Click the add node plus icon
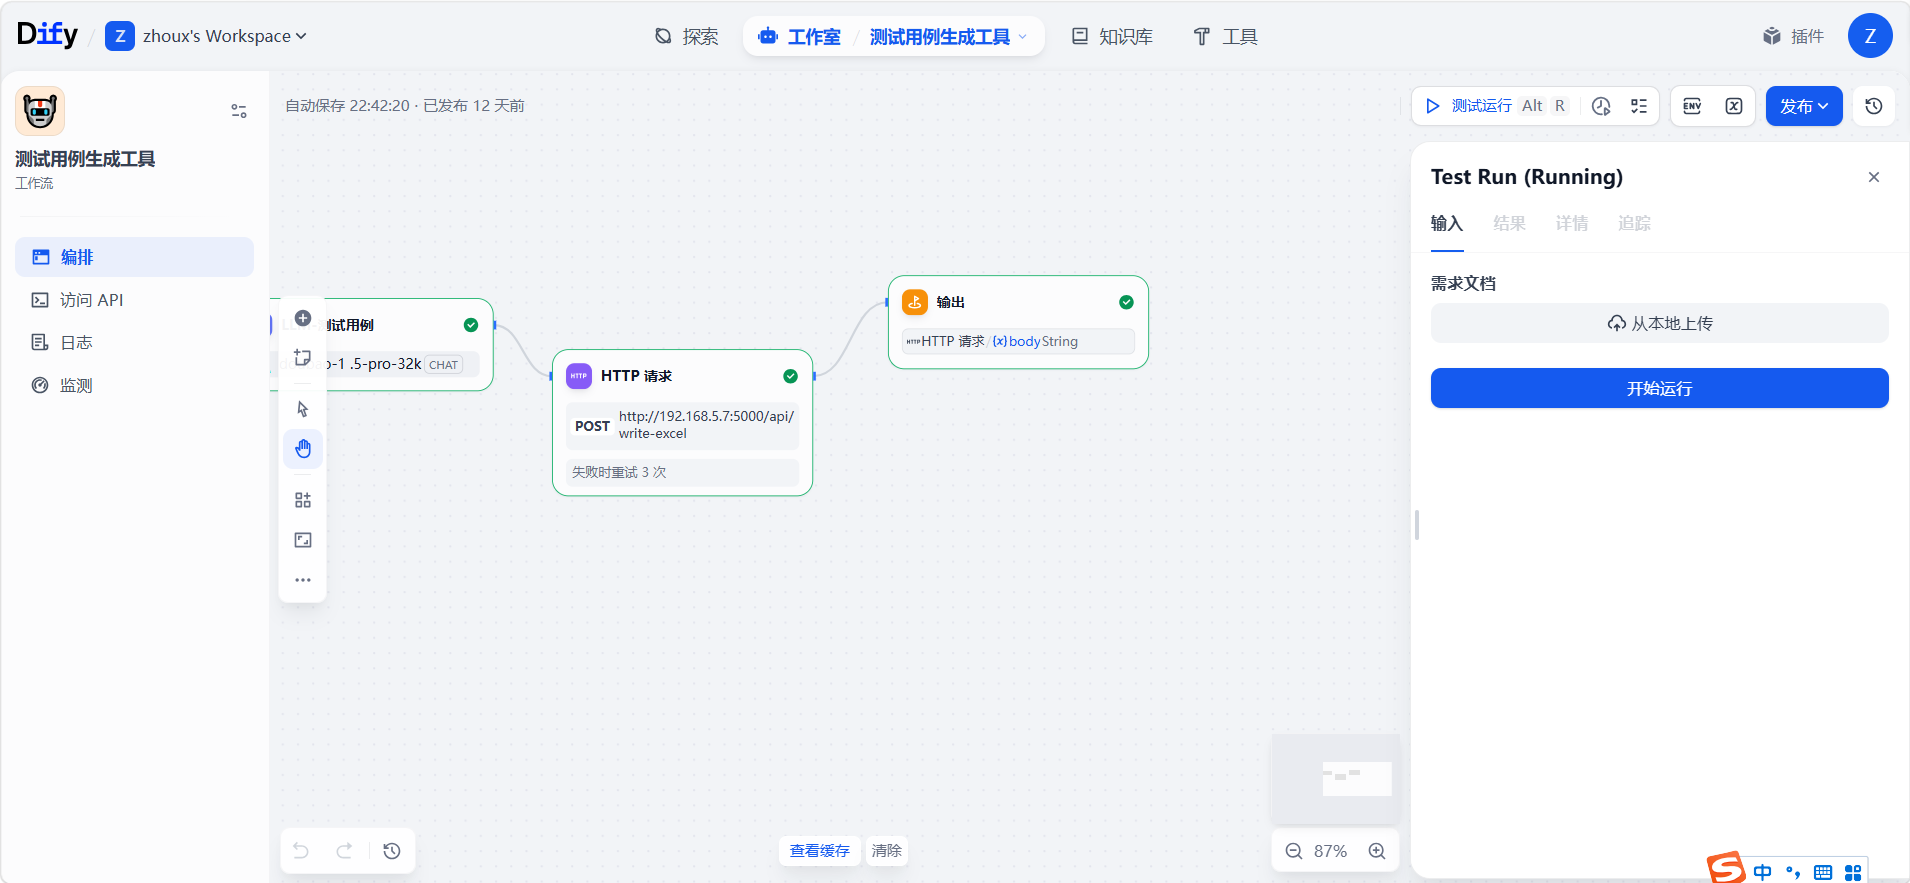The height and width of the screenshot is (883, 1910). pos(303,318)
